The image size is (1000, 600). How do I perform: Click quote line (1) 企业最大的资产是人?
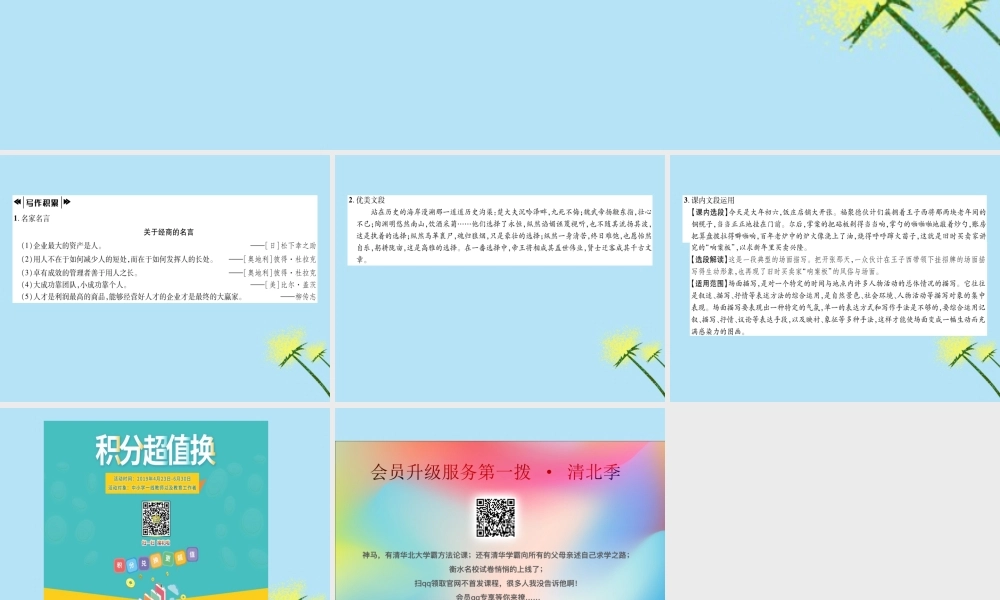(62, 245)
